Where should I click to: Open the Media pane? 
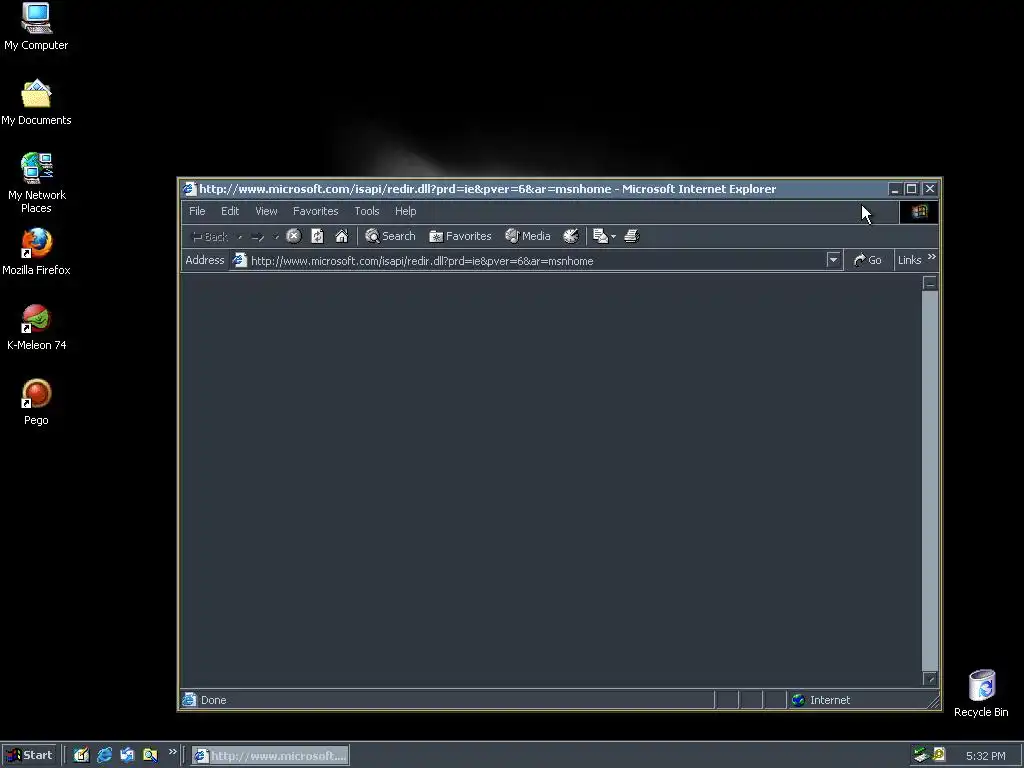click(528, 236)
